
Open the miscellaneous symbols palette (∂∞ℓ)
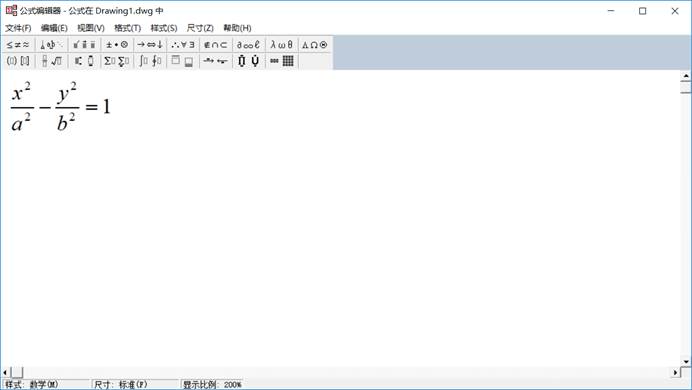click(x=248, y=45)
